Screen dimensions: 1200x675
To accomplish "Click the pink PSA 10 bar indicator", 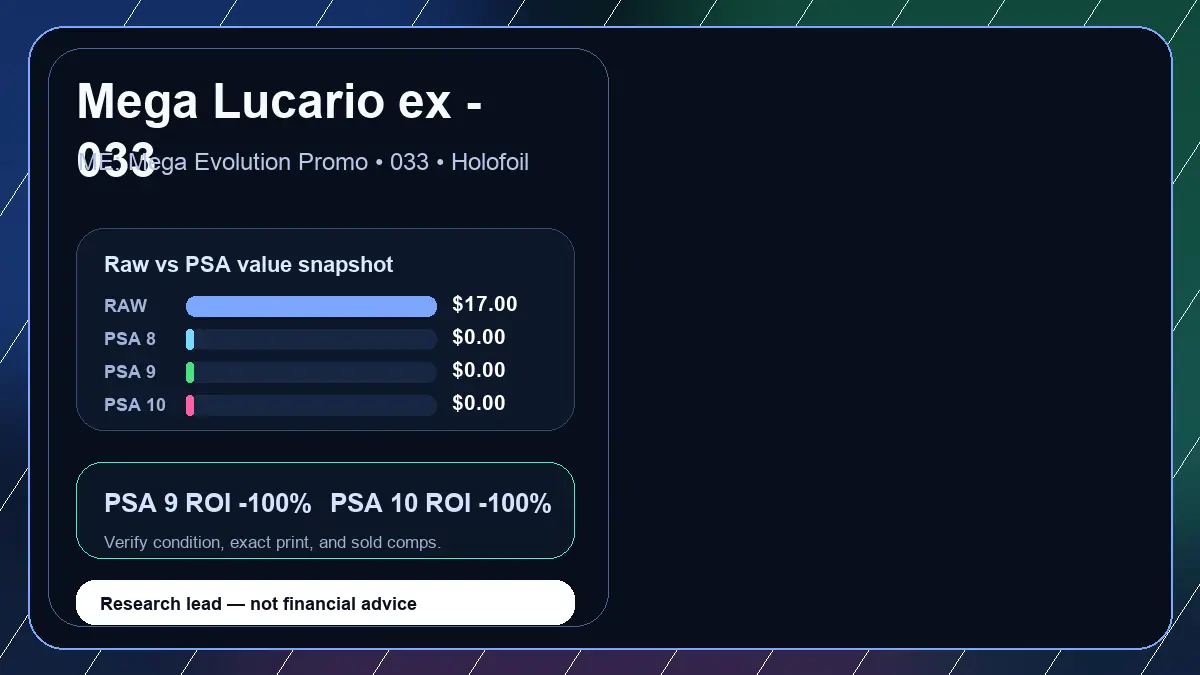I will [190, 405].
